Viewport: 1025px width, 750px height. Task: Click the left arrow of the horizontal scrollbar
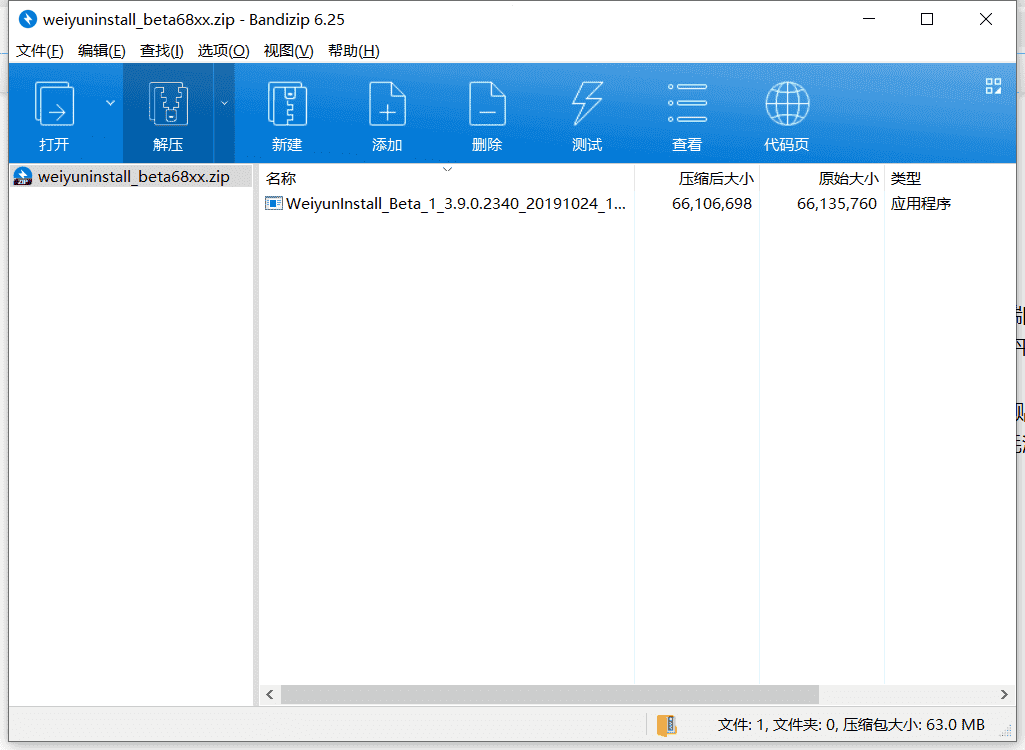coord(270,694)
